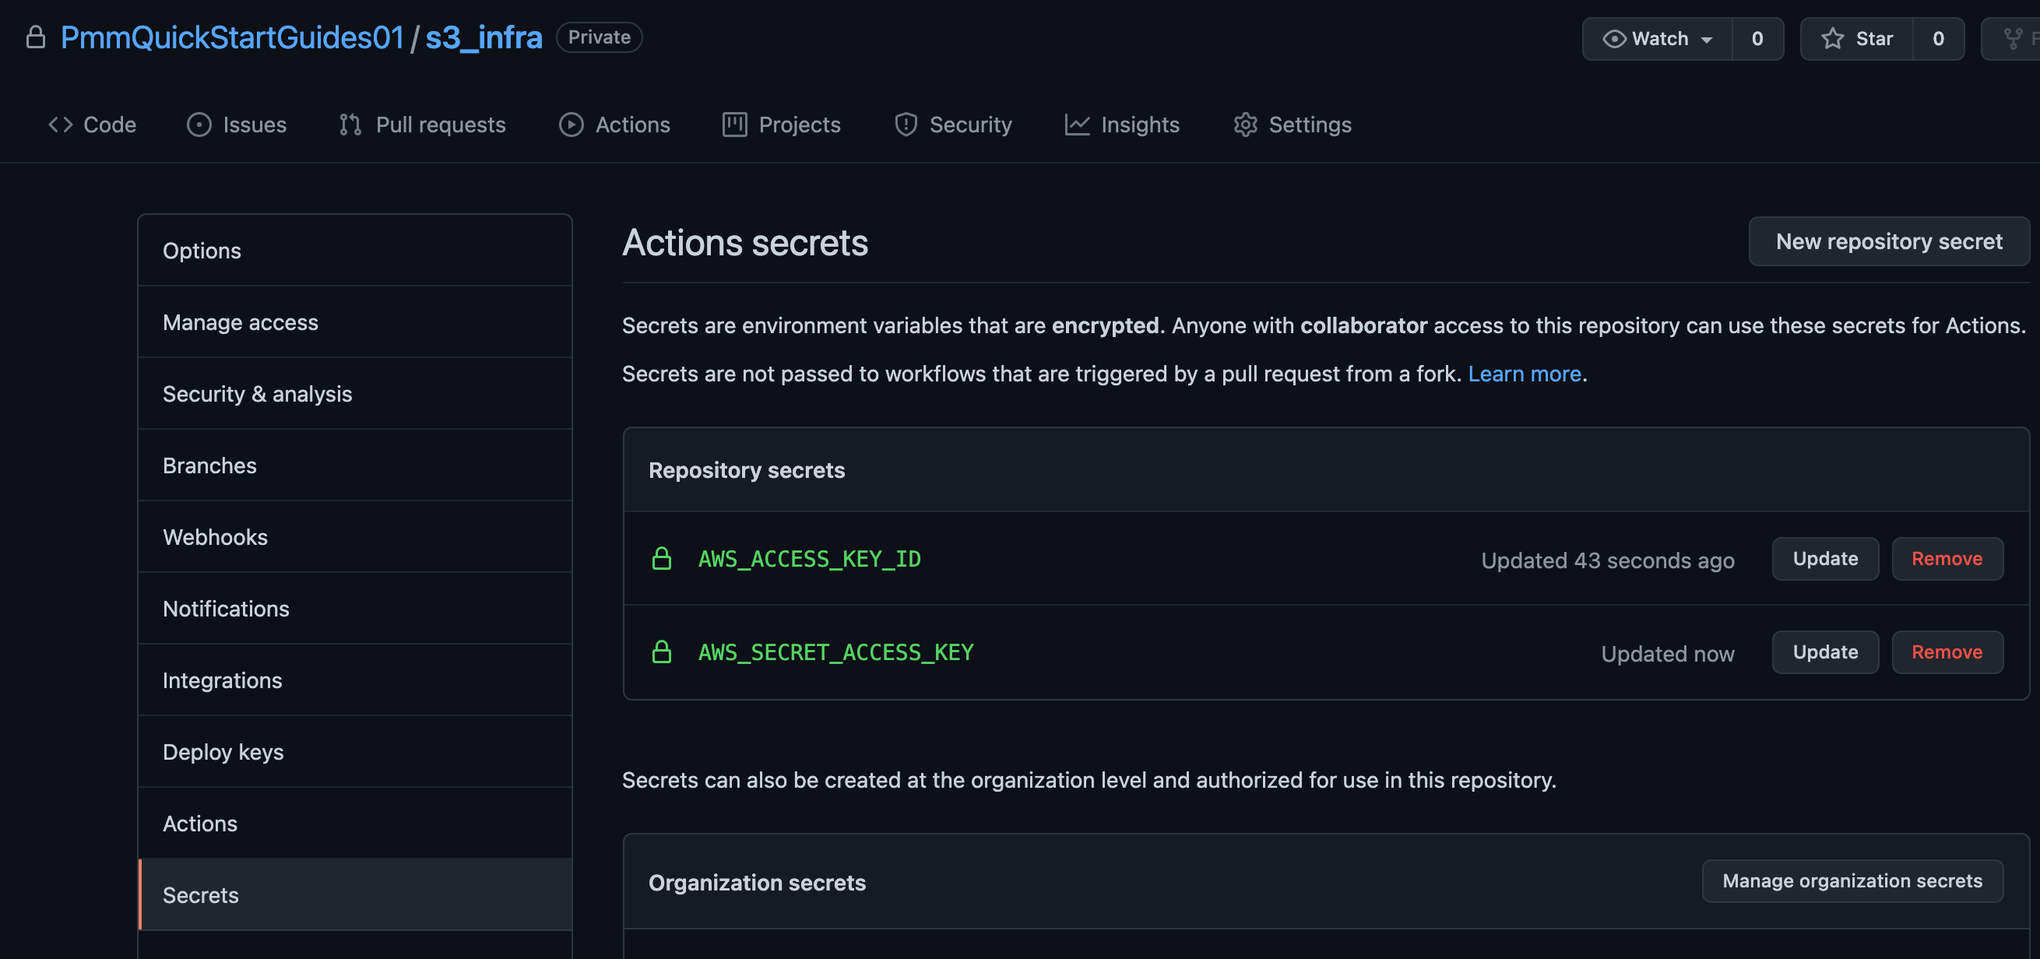Click the Issues circle icon
This screenshot has height=959, width=2040.
tap(199, 125)
